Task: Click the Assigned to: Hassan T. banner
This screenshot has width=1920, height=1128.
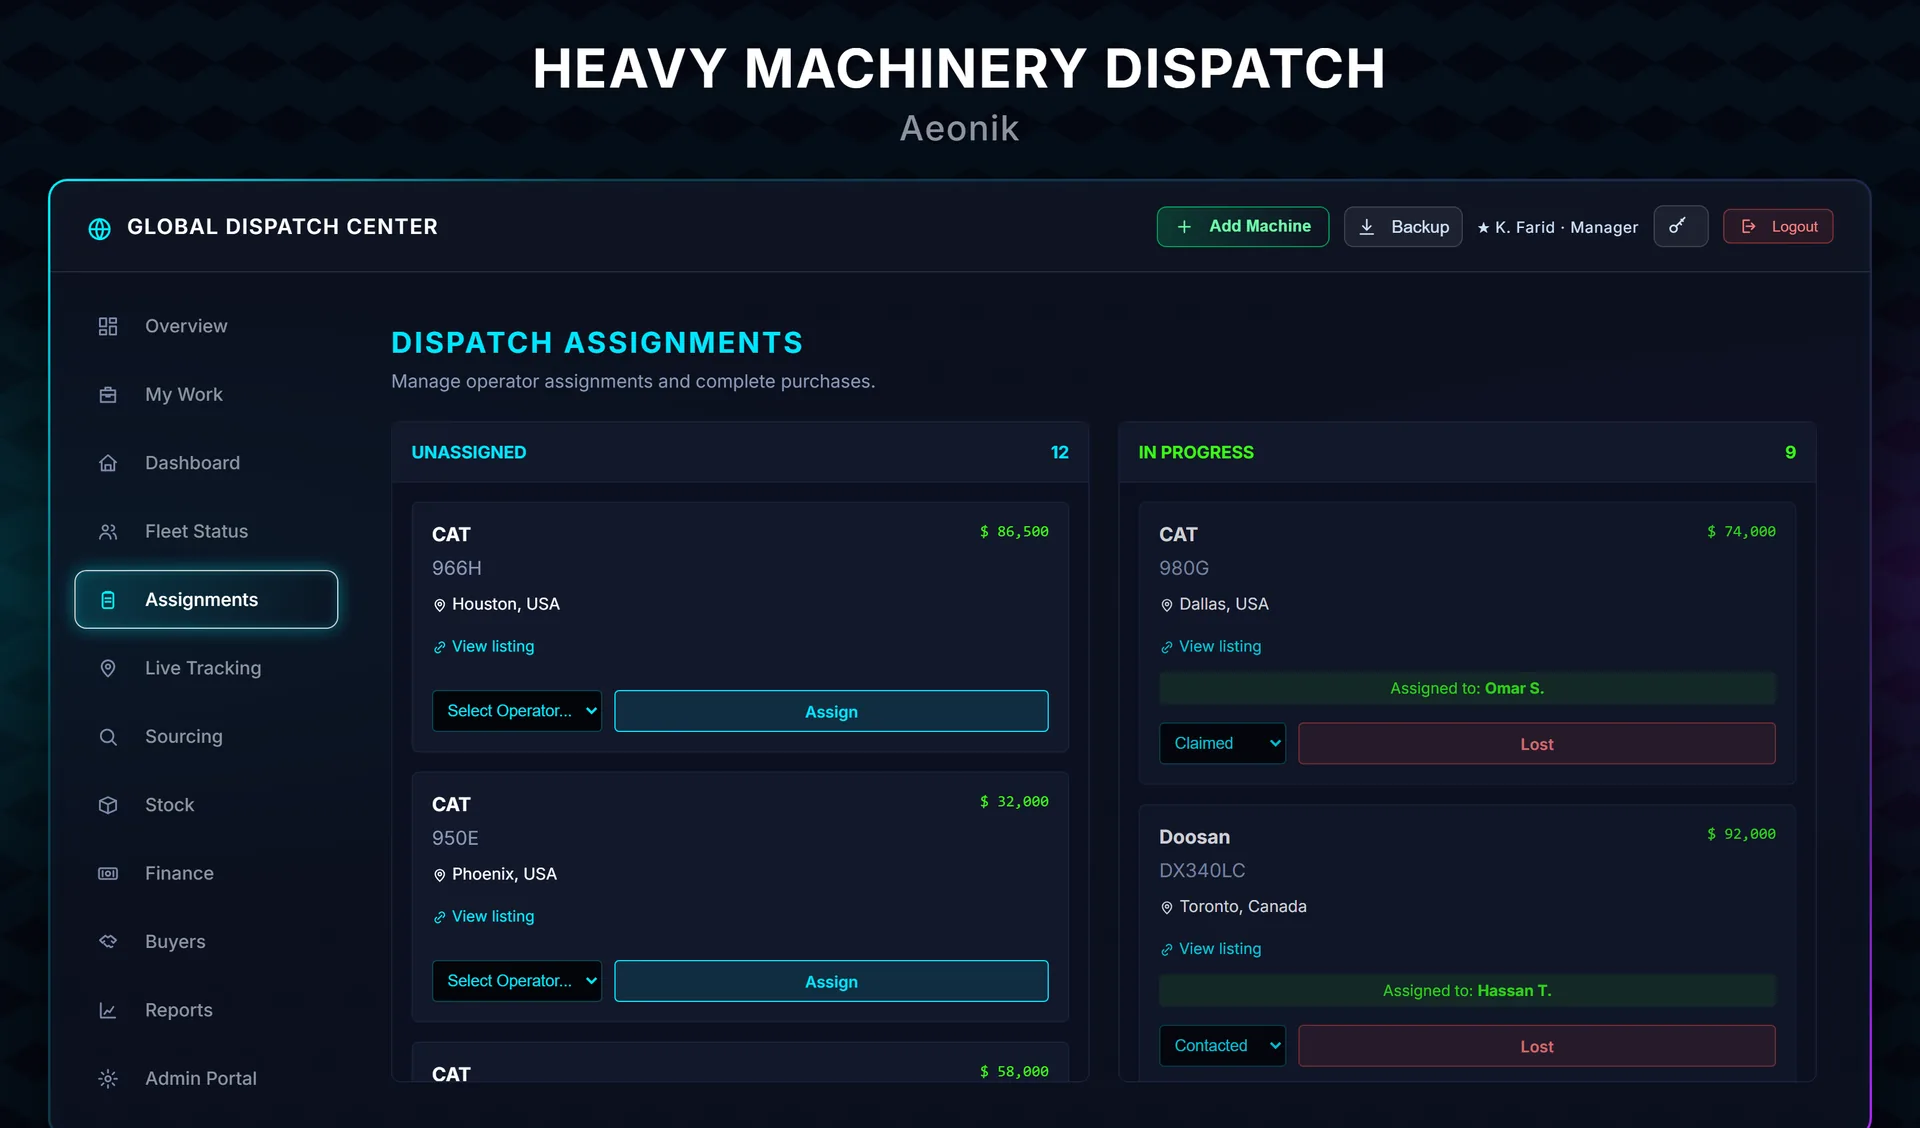Action: point(1467,990)
